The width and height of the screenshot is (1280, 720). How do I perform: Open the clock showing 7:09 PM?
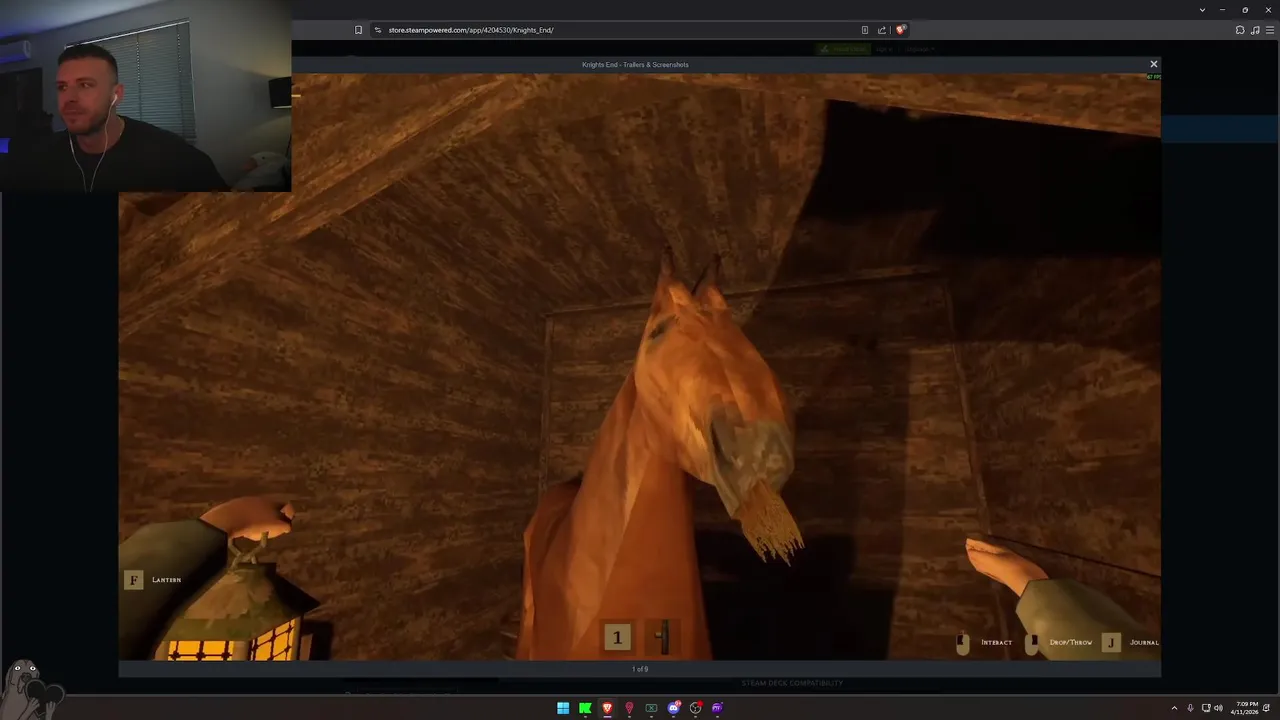(x=1246, y=708)
